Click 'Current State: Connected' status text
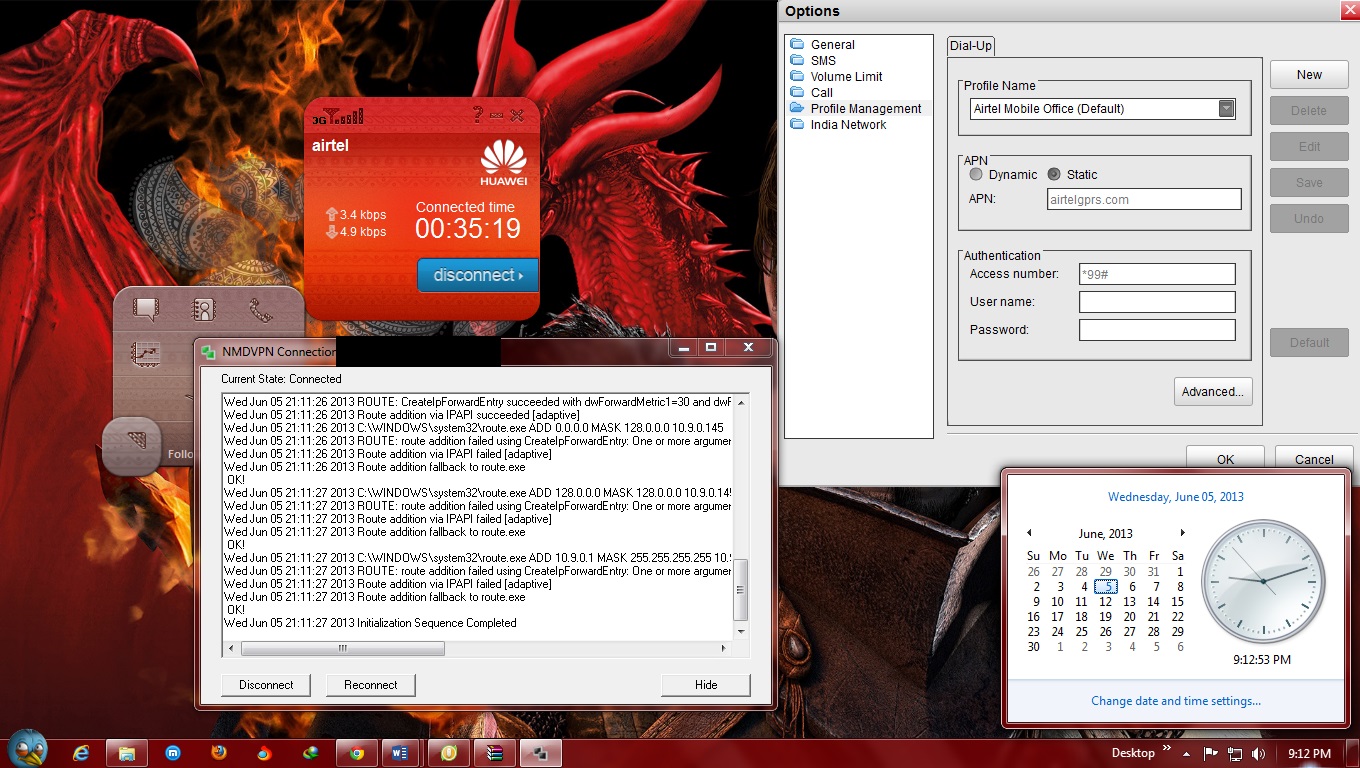The width and height of the screenshot is (1360, 768). tap(281, 379)
